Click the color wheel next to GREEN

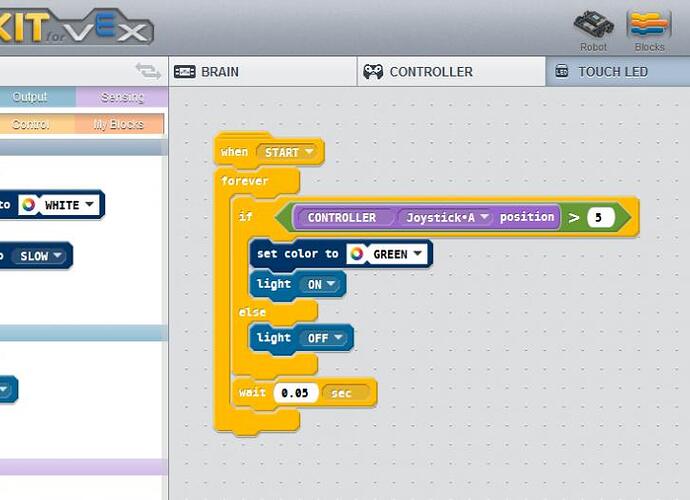point(357,254)
